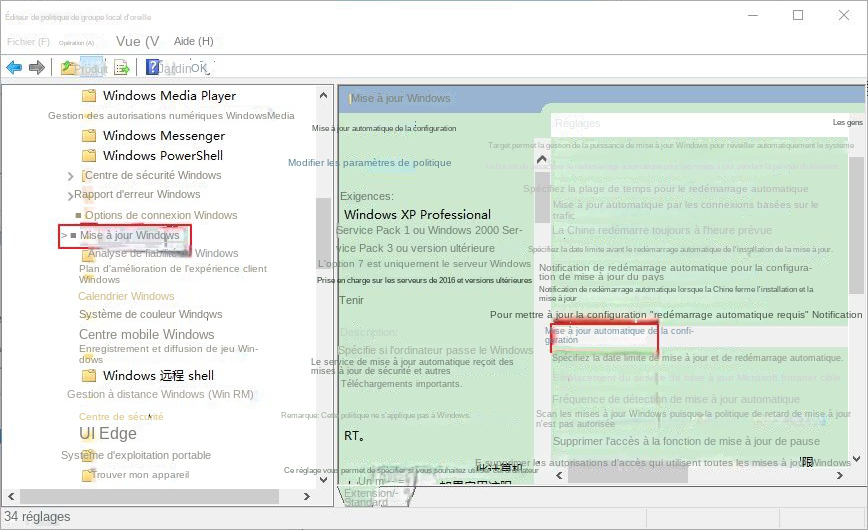Click tree pane horizontal scroll-left arrow

pos(11,496)
